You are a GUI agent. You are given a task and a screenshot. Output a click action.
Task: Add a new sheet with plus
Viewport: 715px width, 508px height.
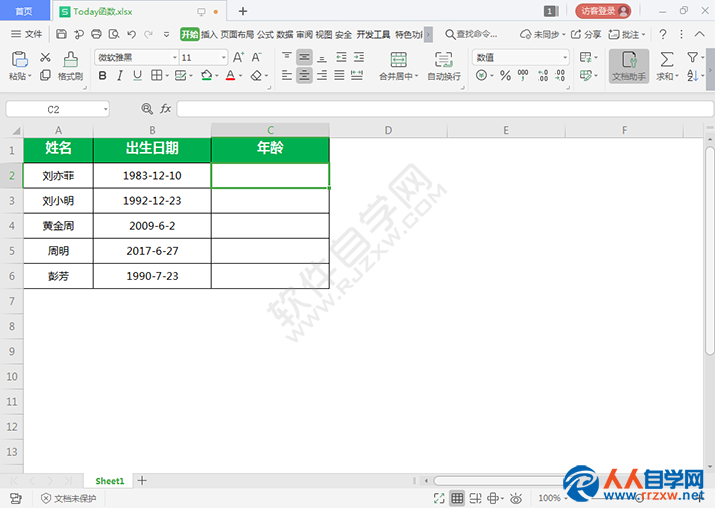coord(142,480)
